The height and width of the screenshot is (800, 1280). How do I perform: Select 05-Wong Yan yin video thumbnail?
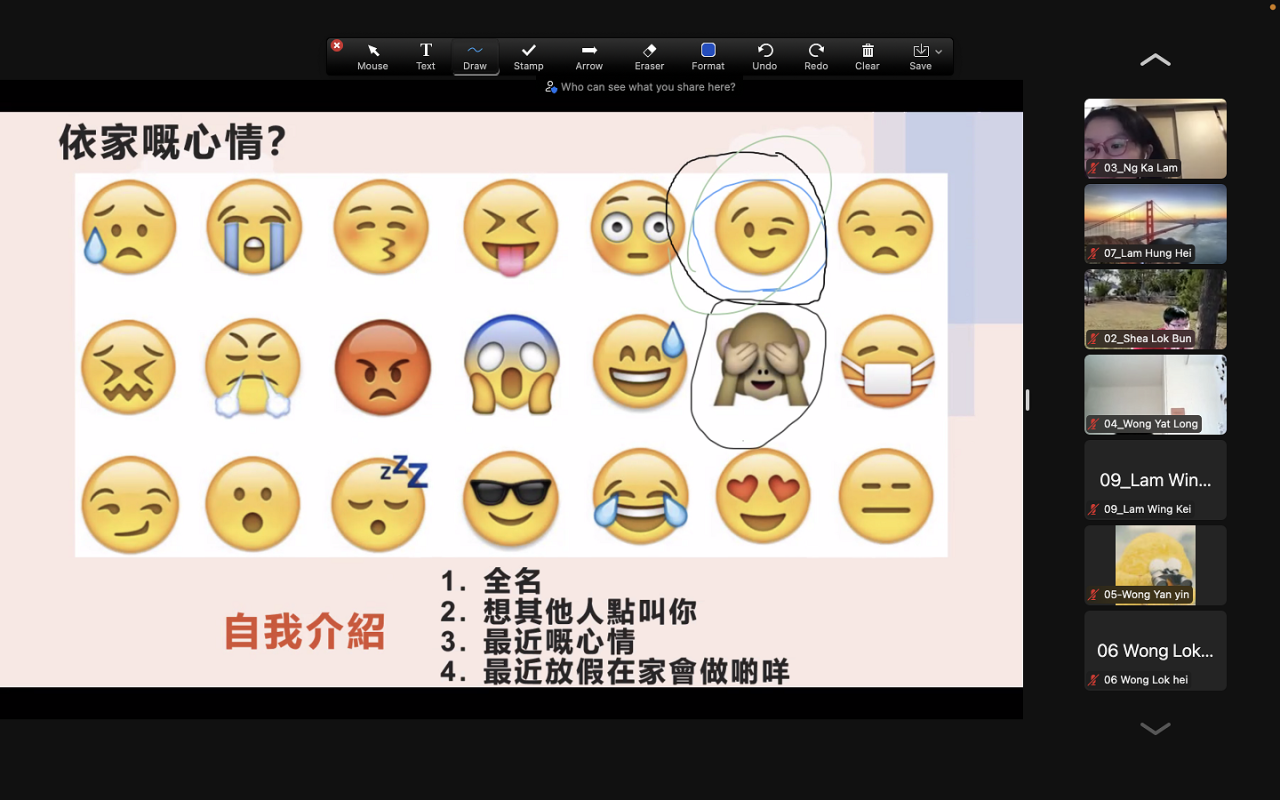coord(1155,565)
